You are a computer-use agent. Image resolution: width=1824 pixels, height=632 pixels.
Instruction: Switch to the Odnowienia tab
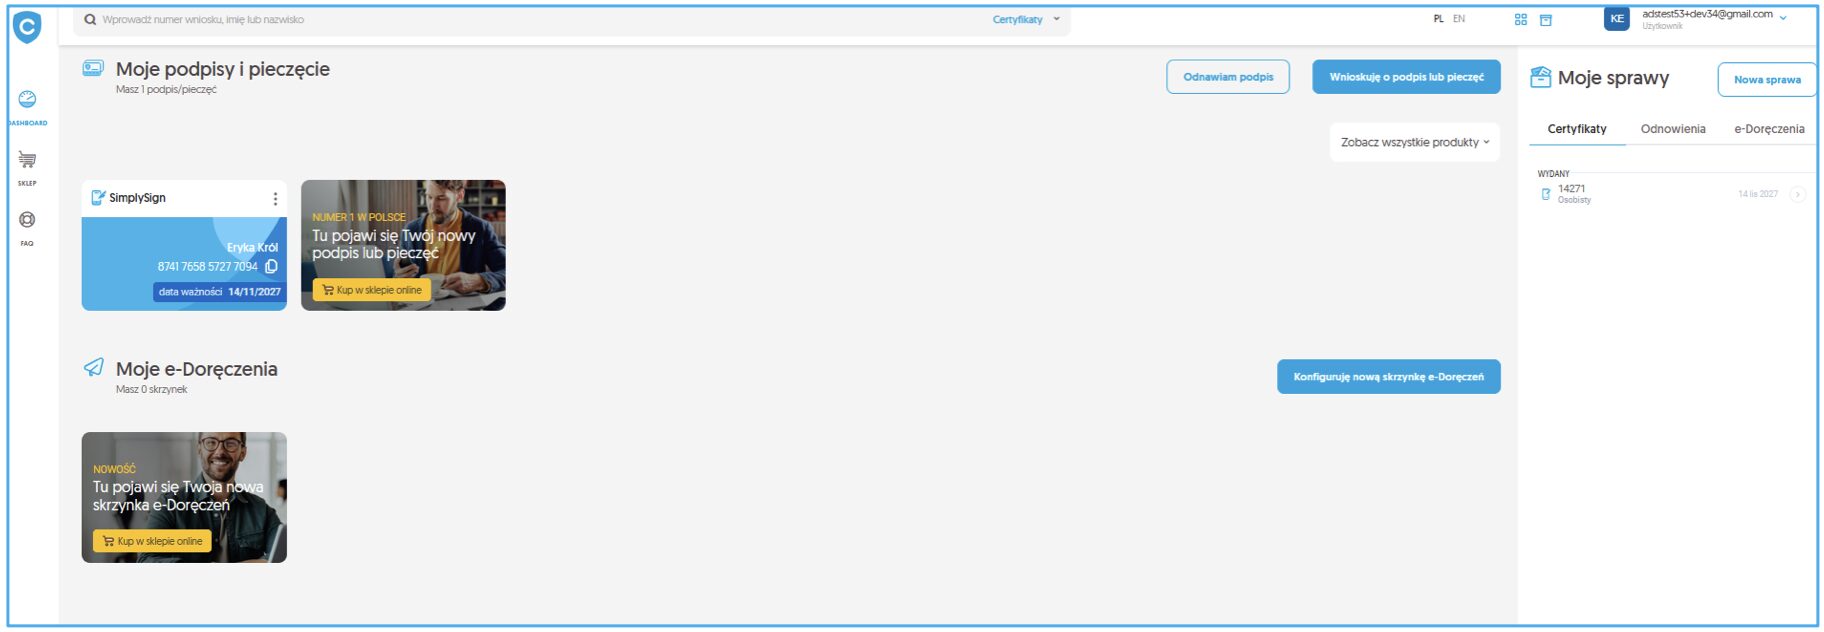(x=1672, y=129)
